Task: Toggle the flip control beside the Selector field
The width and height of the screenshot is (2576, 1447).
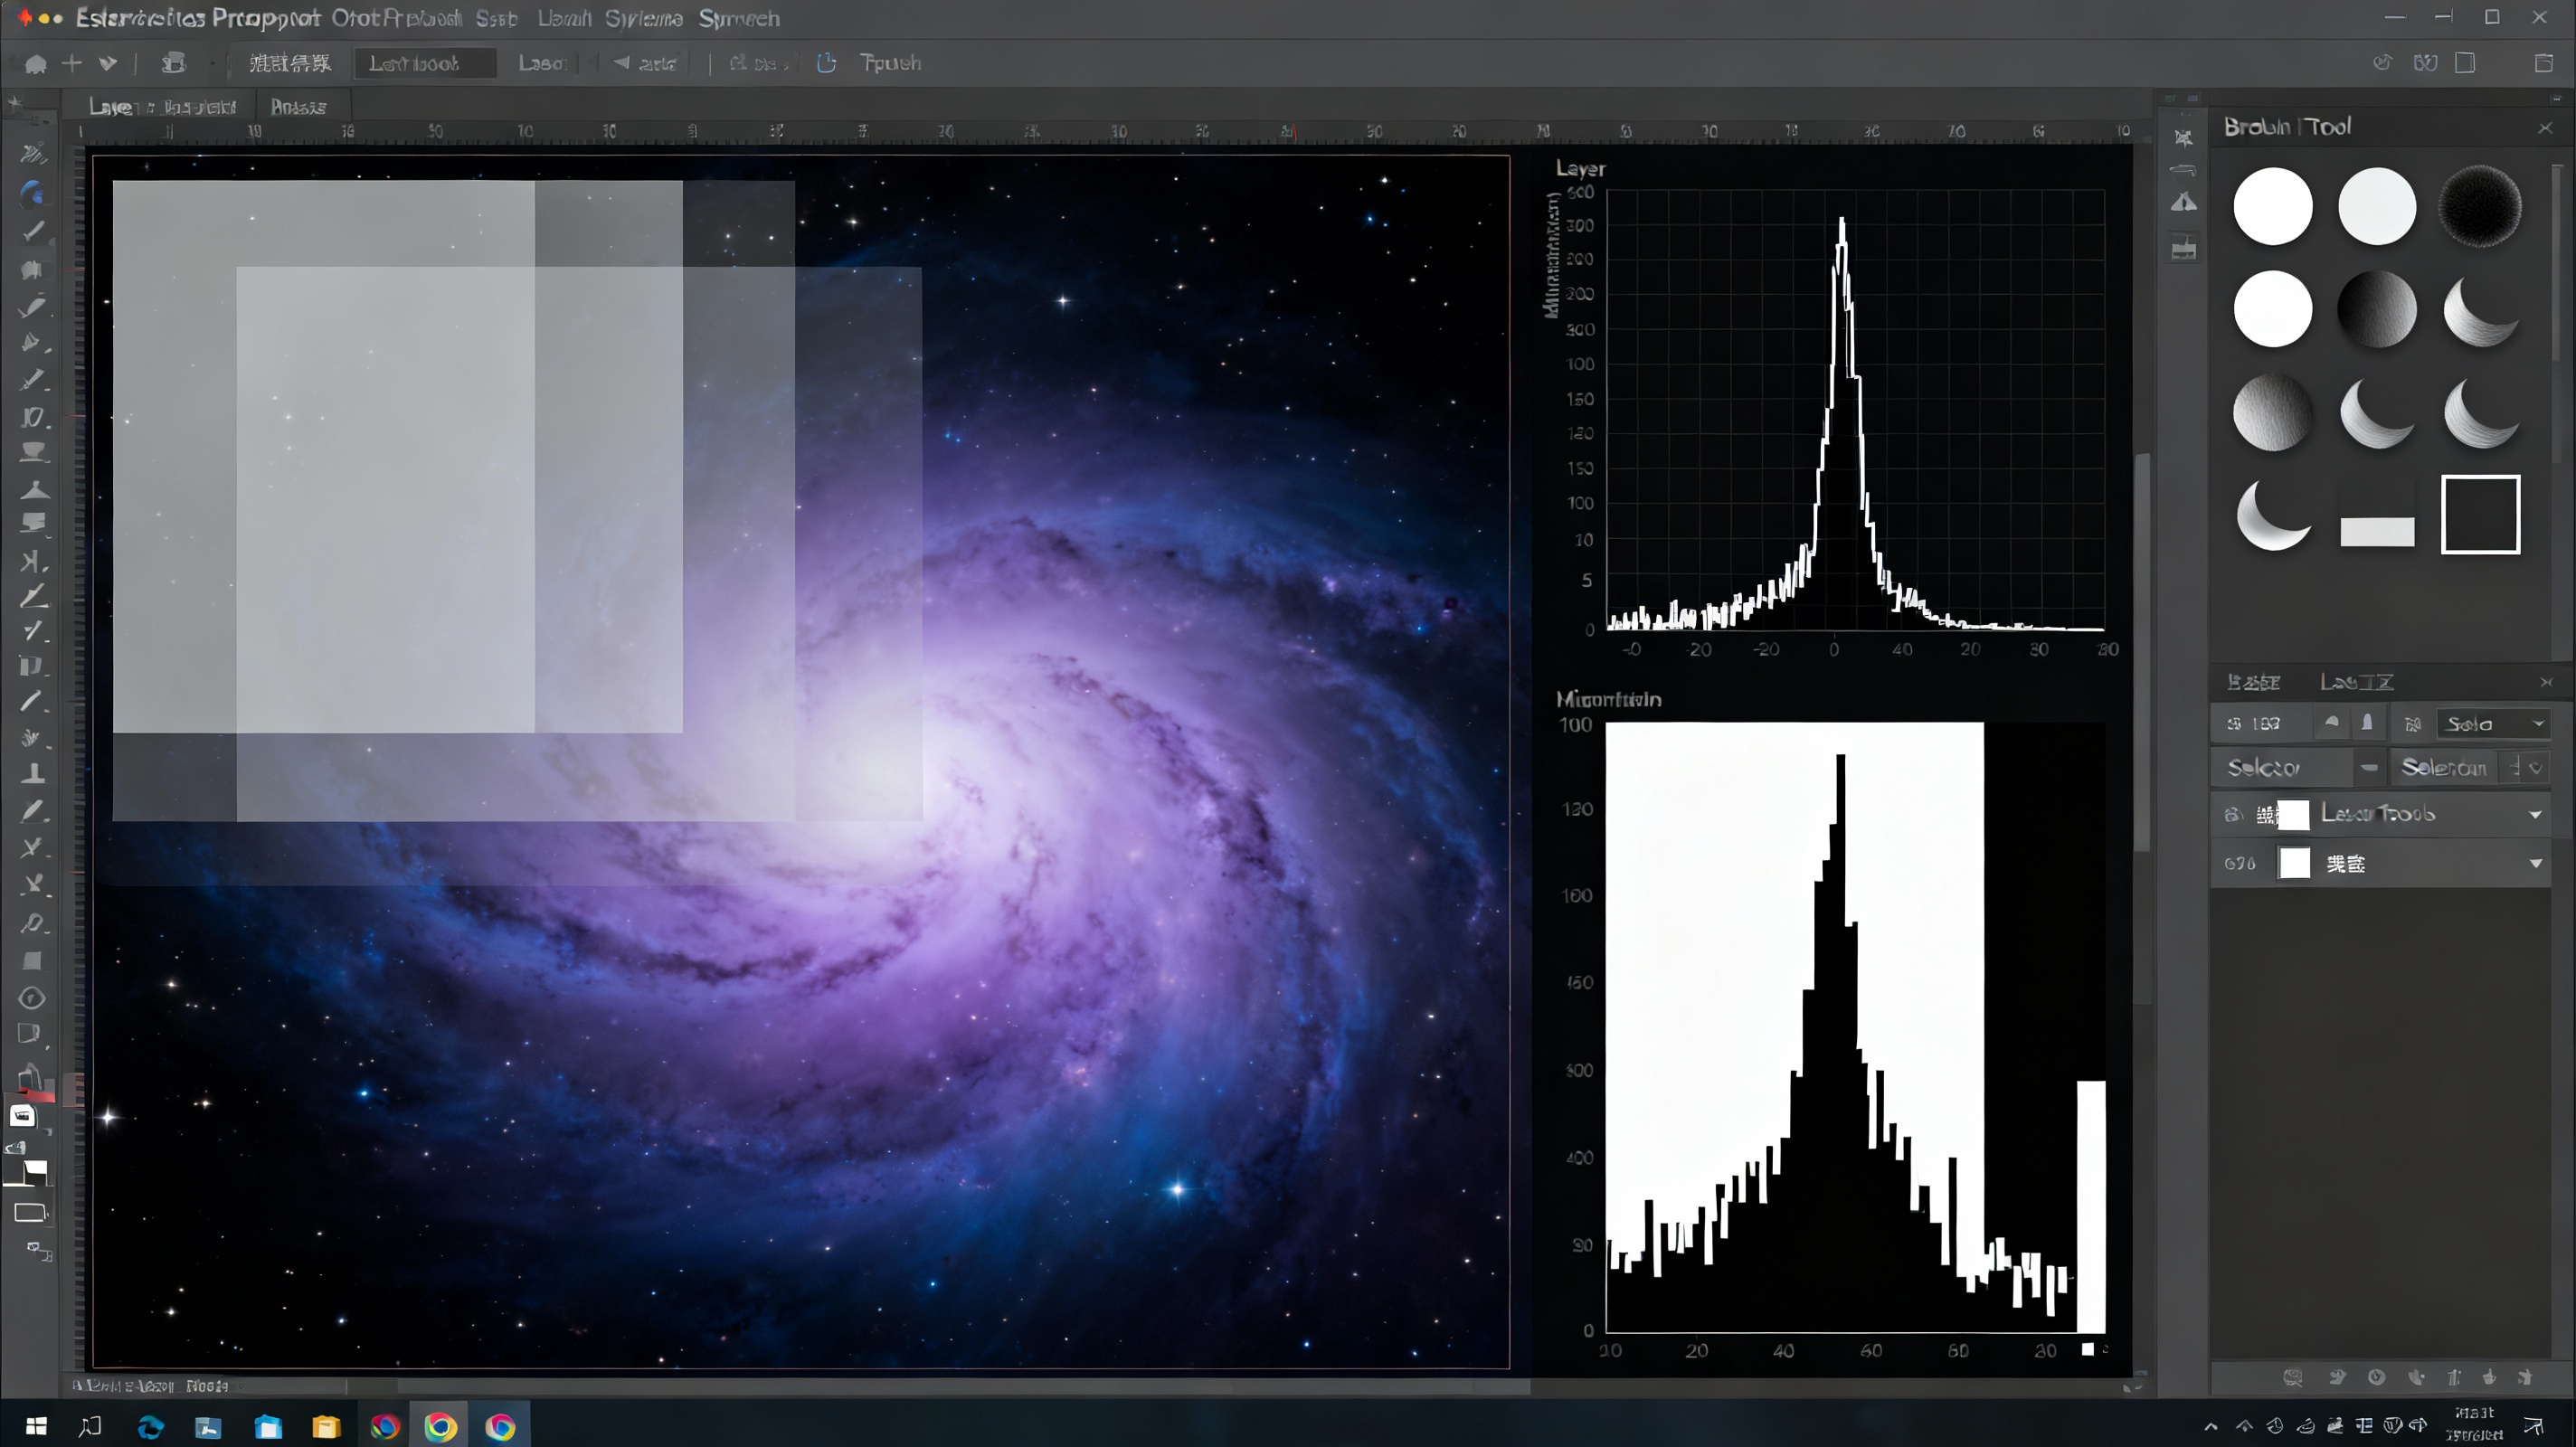Action: click(2368, 768)
